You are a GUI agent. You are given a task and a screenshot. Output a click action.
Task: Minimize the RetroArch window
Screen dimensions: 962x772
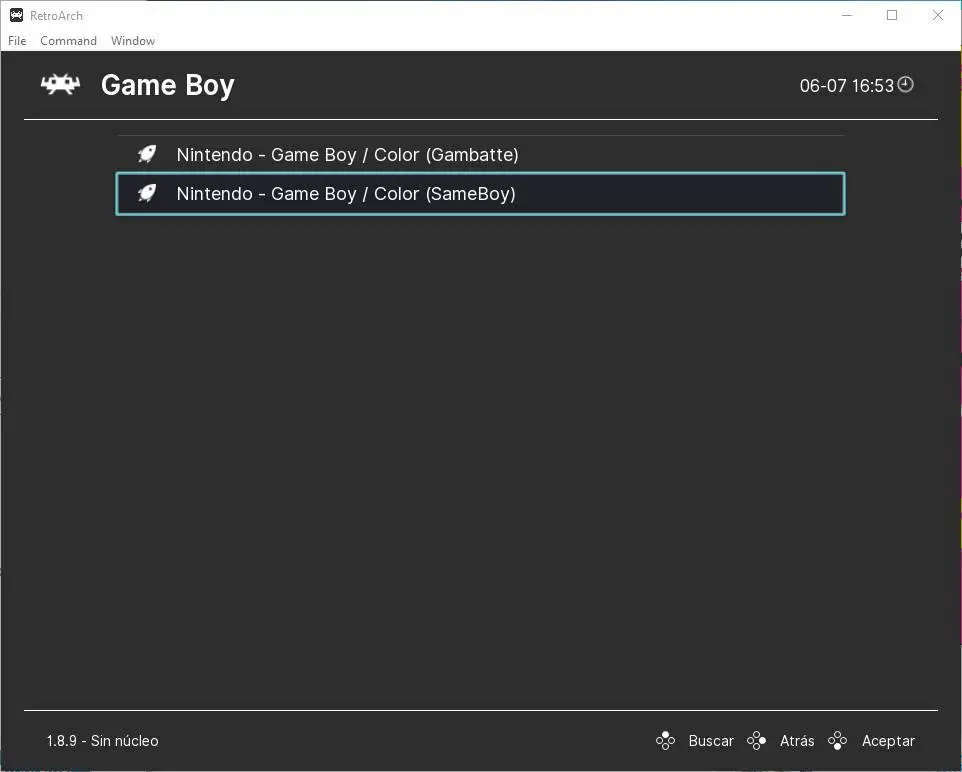[x=847, y=15]
